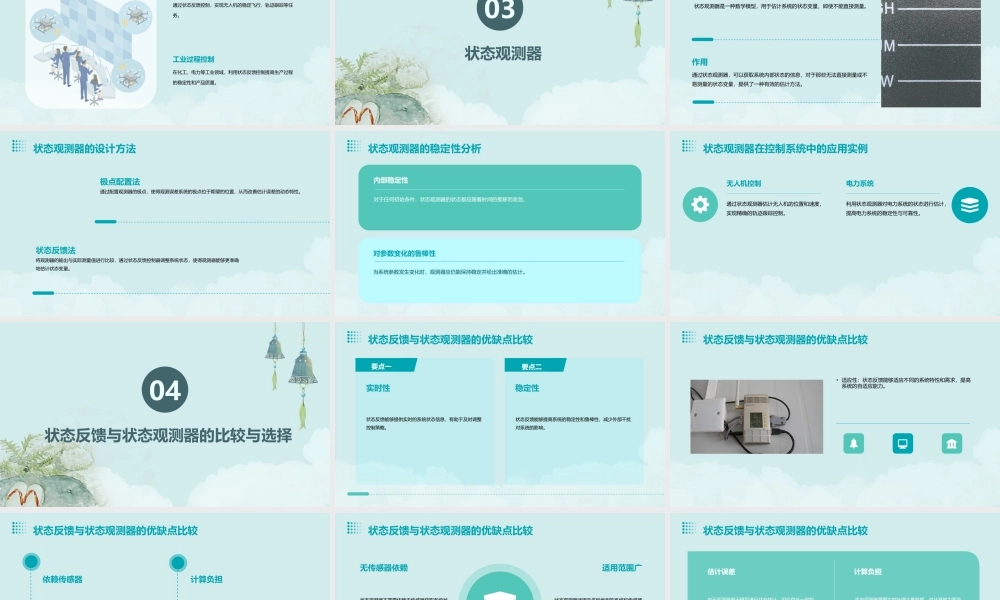The width and height of the screenshot is (1000, 600).
Task: Click the 工业过程控制 heading
Action: point(193,59)
